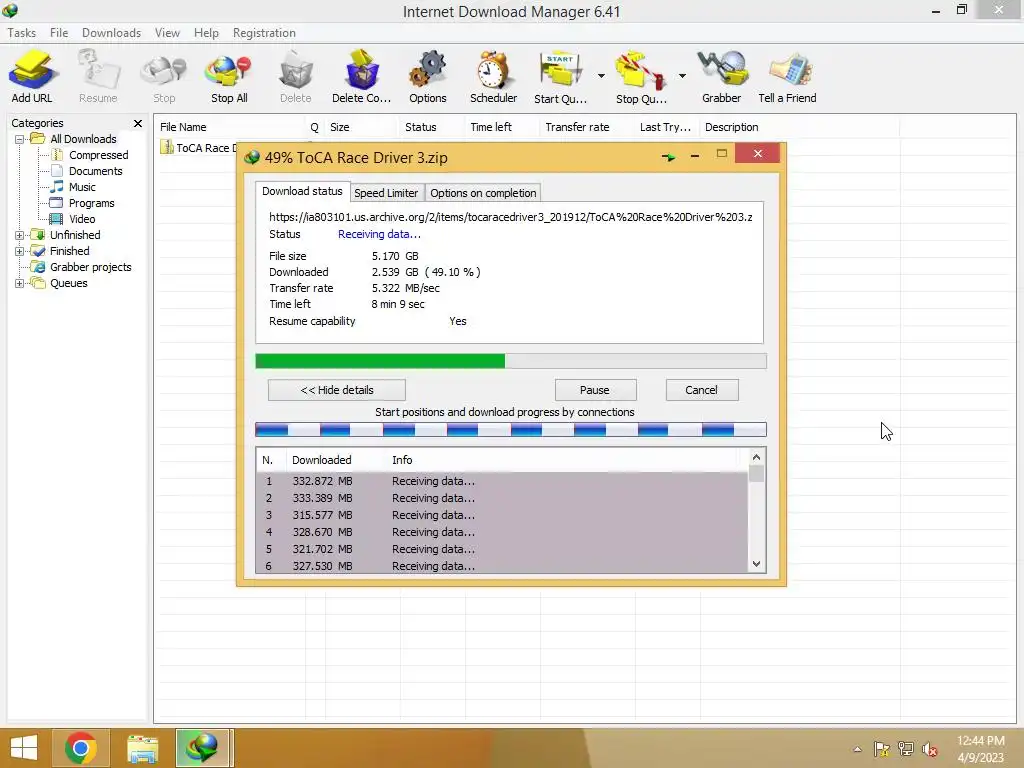The width and height of the screenshot is (1024, 768).
Task: Click the Delete Completed toolbar icon
Action: point(361,76)
